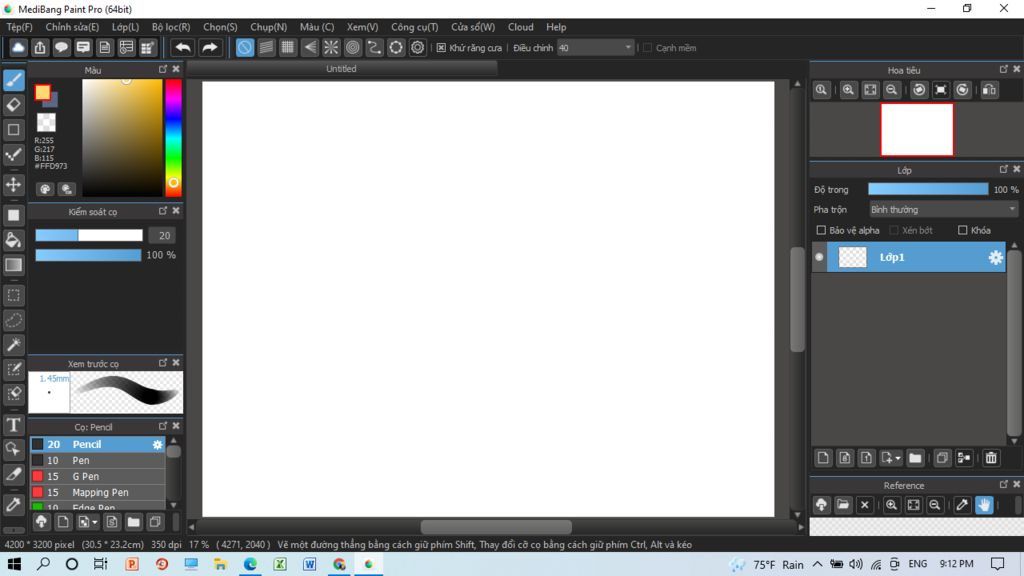This screenshot has height=576, width=1024.
Task: Select the Mapping Pen brush
Action: pyautogui.click(x=98, y=492)
